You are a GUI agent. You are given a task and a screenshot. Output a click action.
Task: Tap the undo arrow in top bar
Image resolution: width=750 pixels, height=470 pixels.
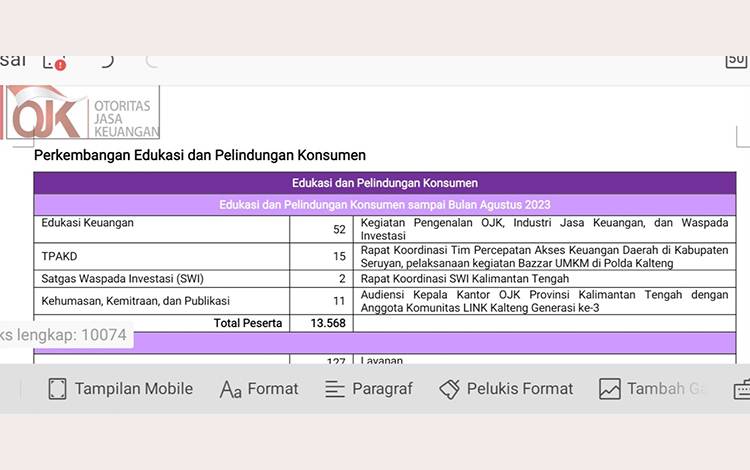point(107,62)
